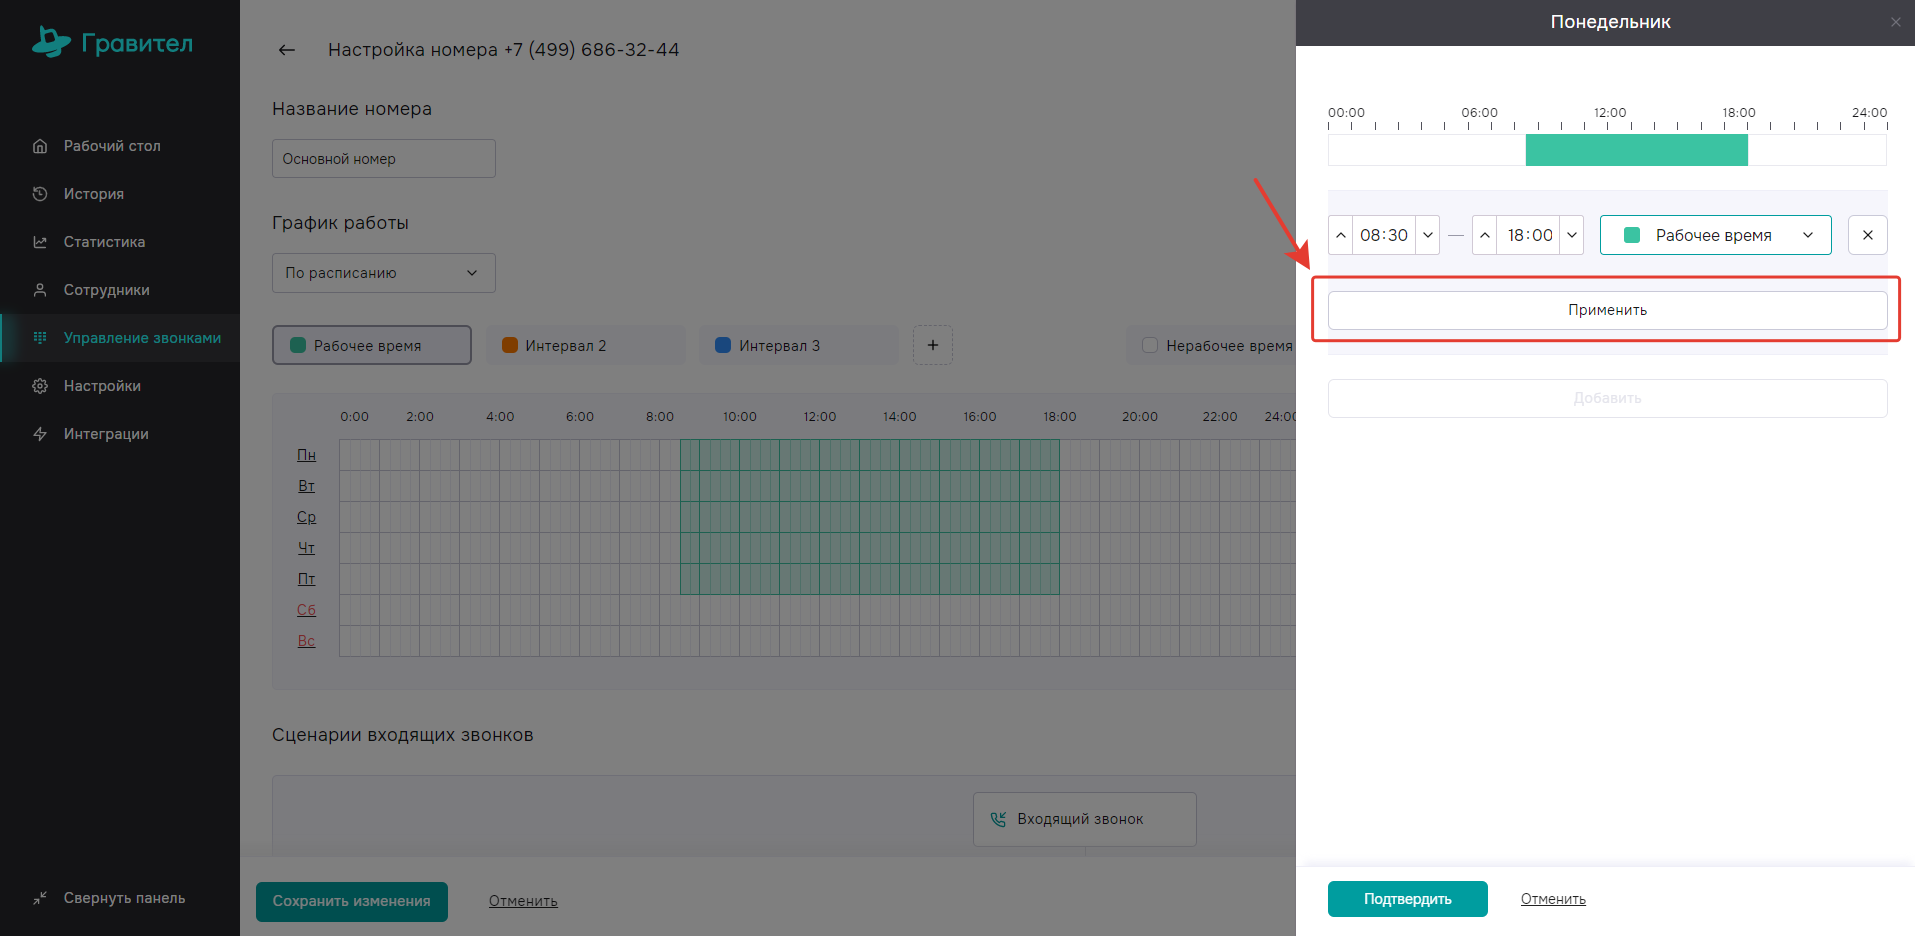The width and height of the screenshot is (1915, 936).
Task: Remove the time interval with the X button
Action: pos(1867,235)
